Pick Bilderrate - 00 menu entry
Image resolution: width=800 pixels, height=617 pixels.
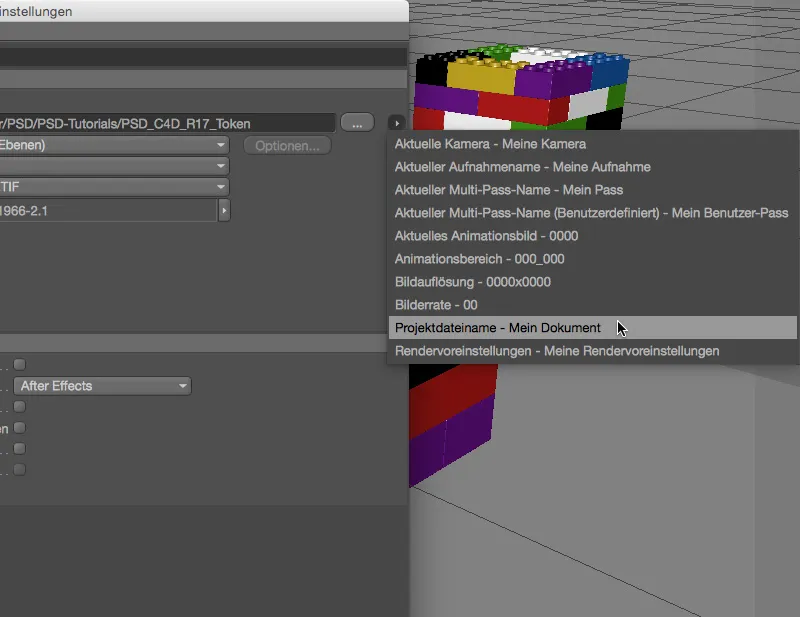[592, 305]
